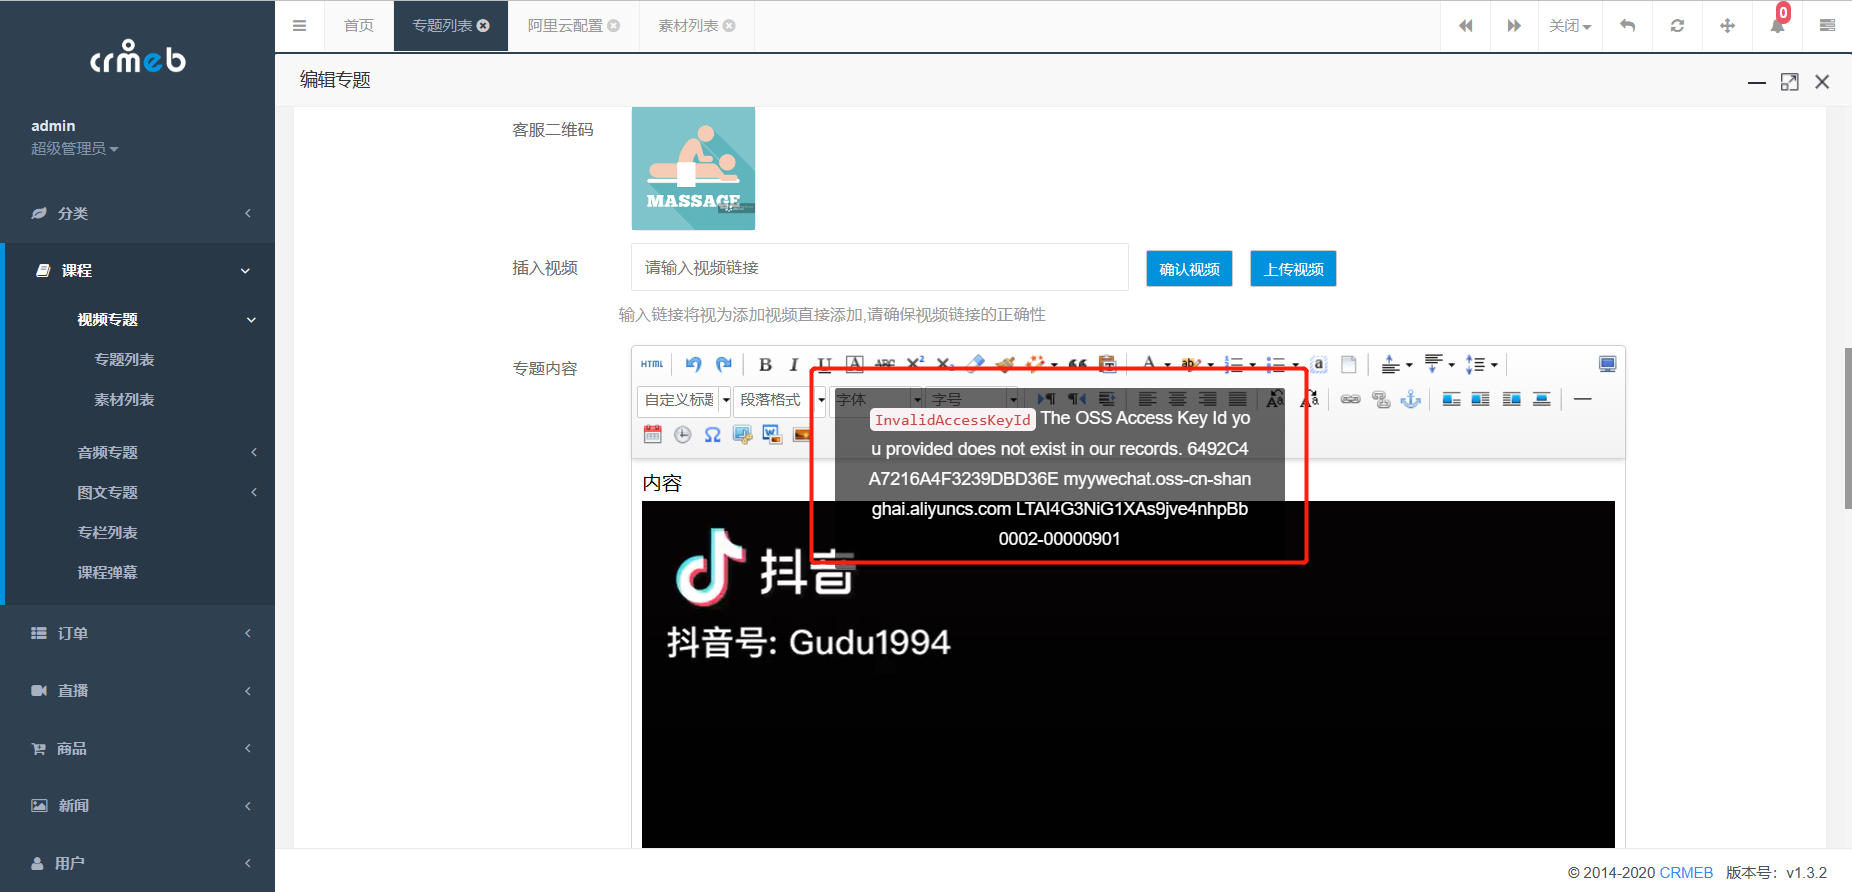Toggle the sidebar with hamburger icon
The height and width of the screenshot is (892, 1852).
[299, 26]
